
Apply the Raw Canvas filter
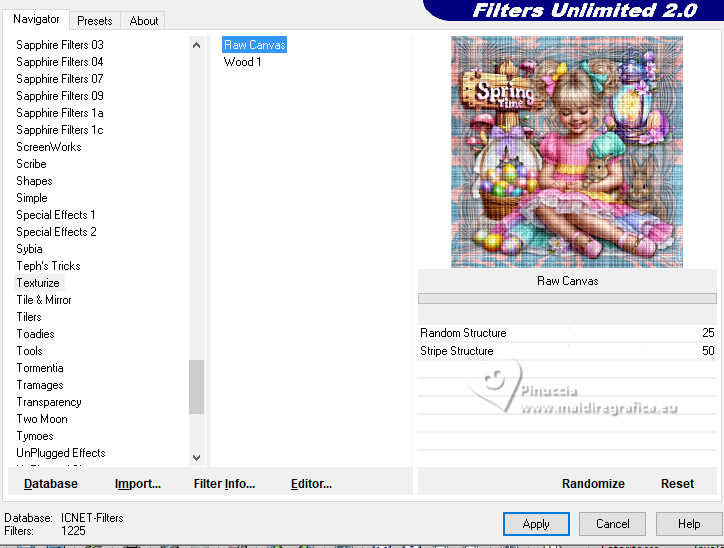point(536,524)
